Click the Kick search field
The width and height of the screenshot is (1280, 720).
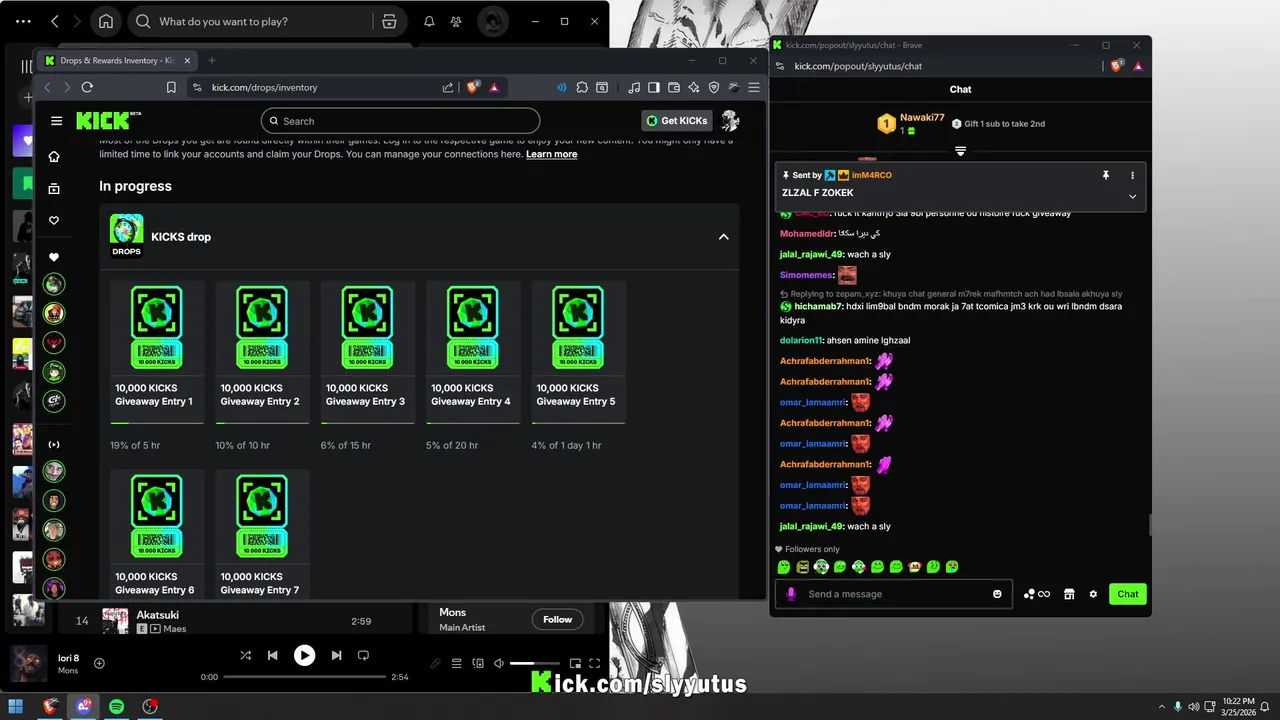400,121
